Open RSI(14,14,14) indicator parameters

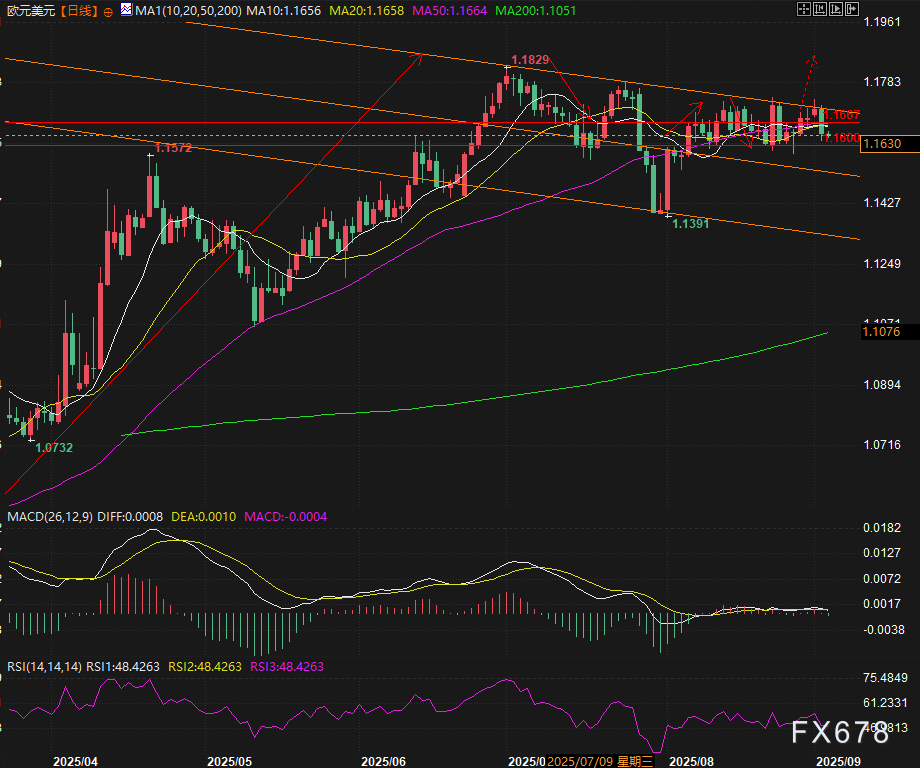(45, 666)
